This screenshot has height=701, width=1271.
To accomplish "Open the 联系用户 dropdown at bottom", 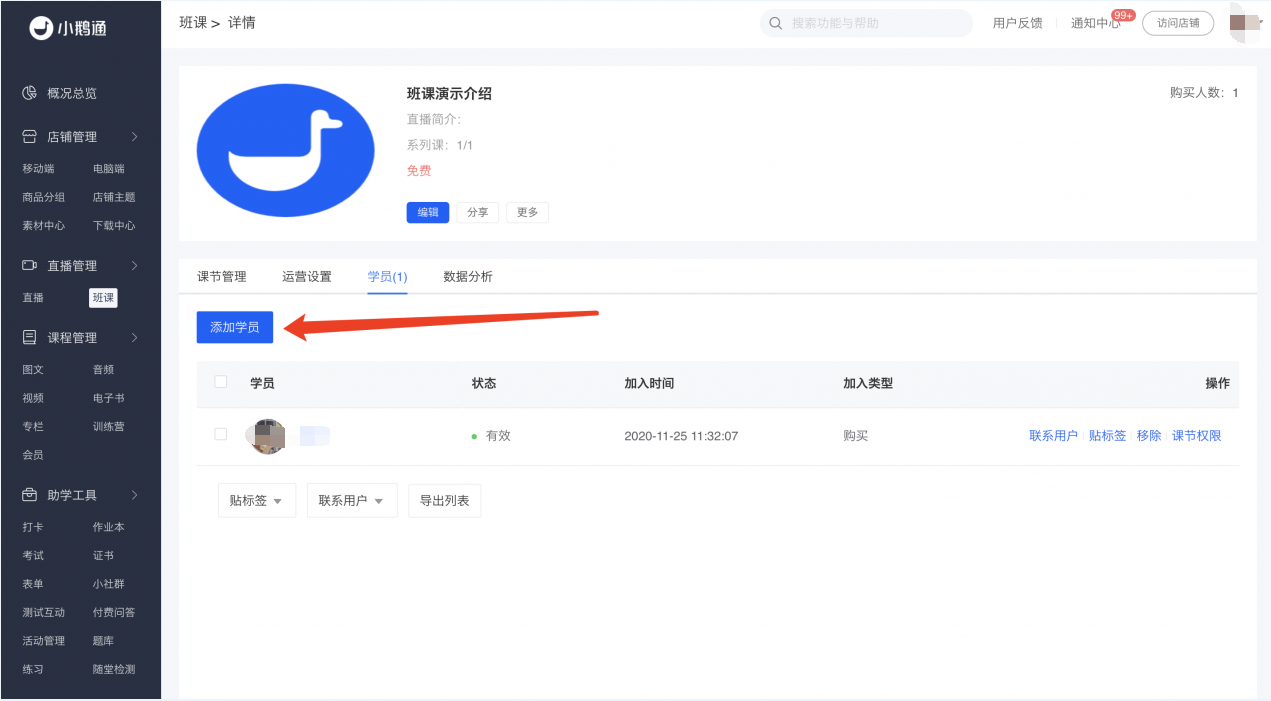I will click(352, 499).
